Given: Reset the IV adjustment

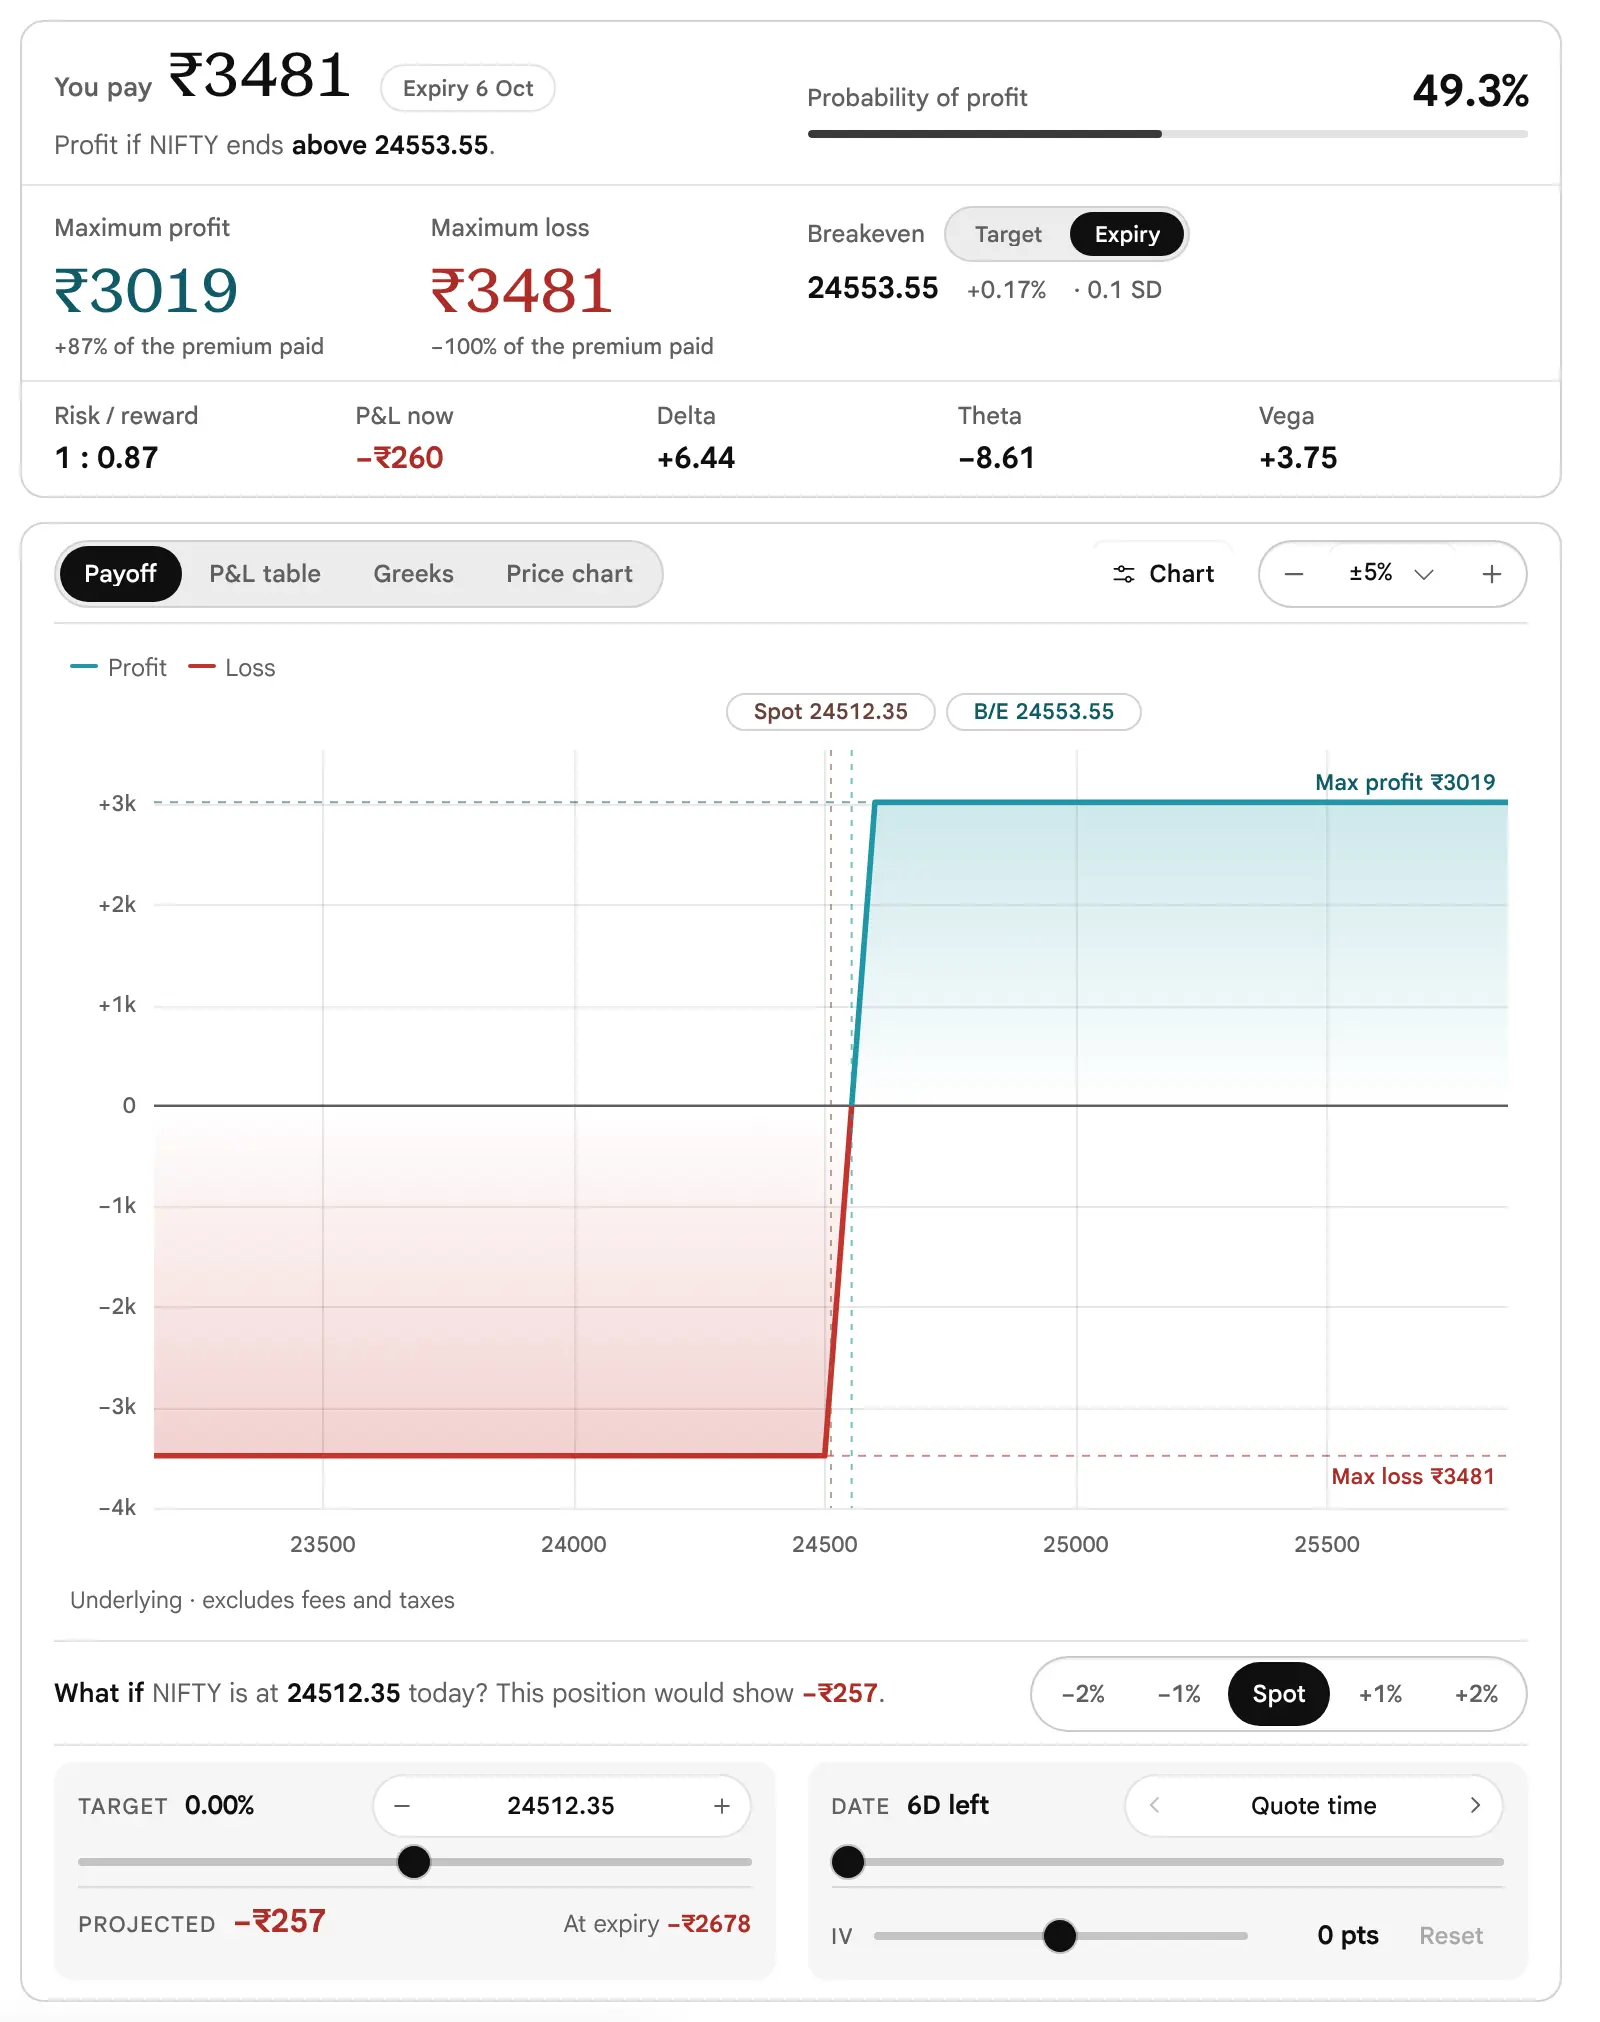Looking at the screenshot, I should coord(1450,1936).
